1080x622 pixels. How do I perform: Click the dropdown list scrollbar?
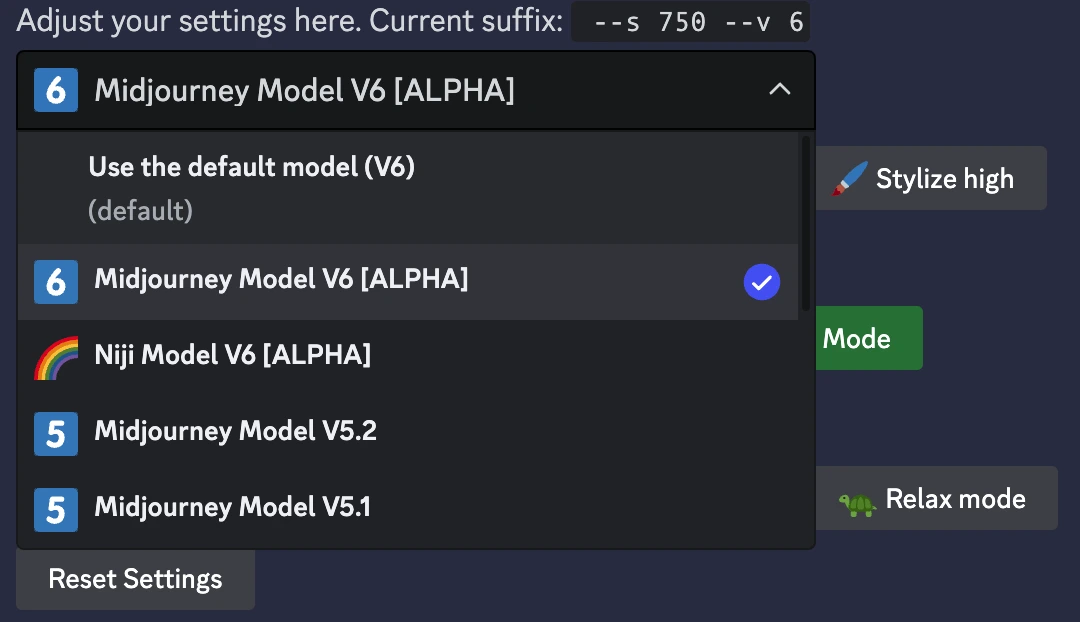[x=806, y=223]
